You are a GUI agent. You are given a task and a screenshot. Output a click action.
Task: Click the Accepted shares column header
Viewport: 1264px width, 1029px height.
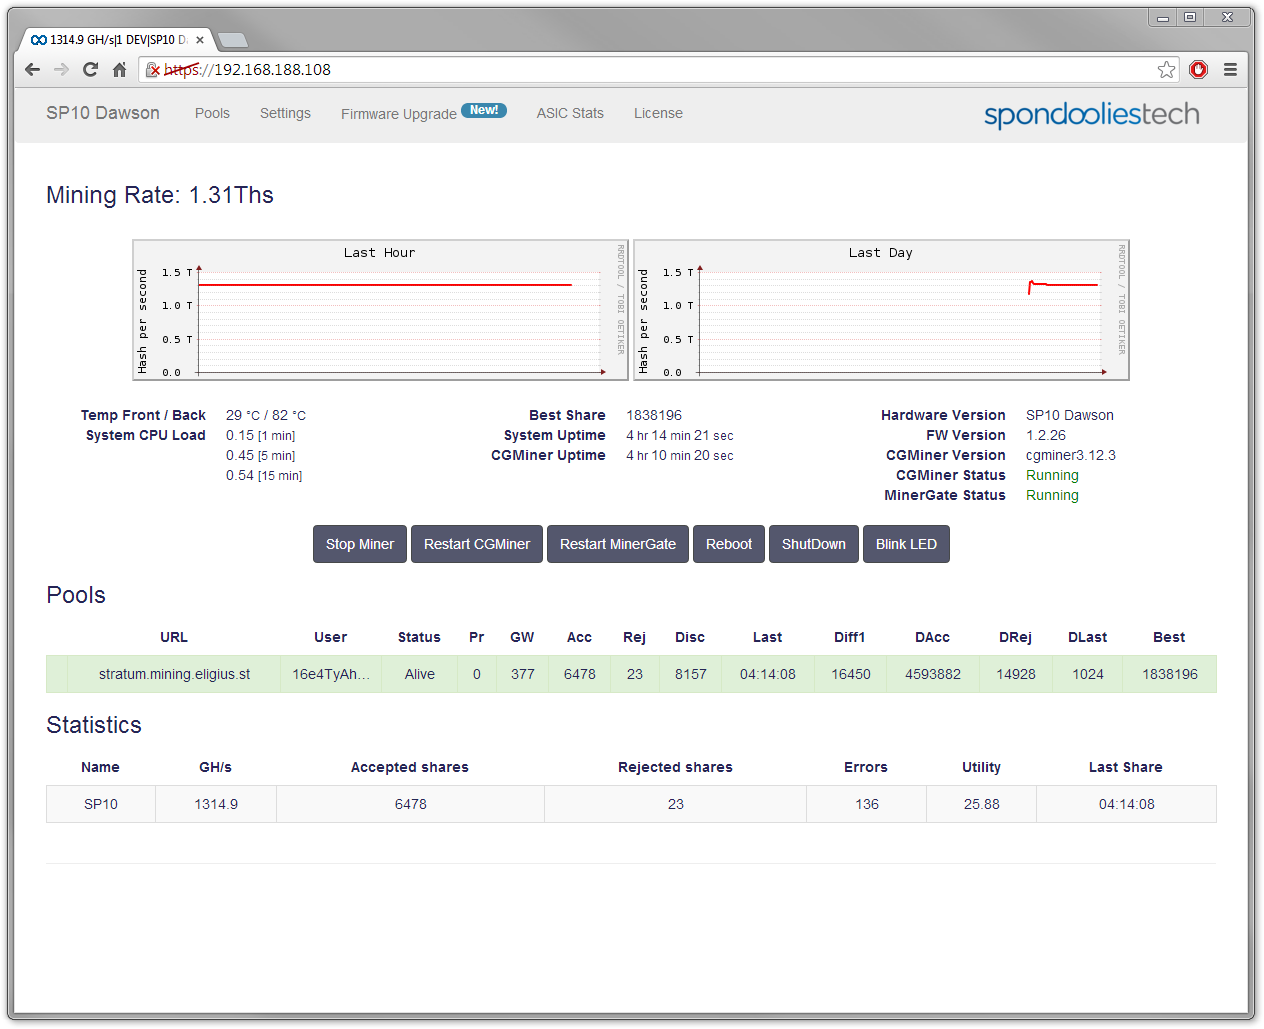click(x=410, y=767)
